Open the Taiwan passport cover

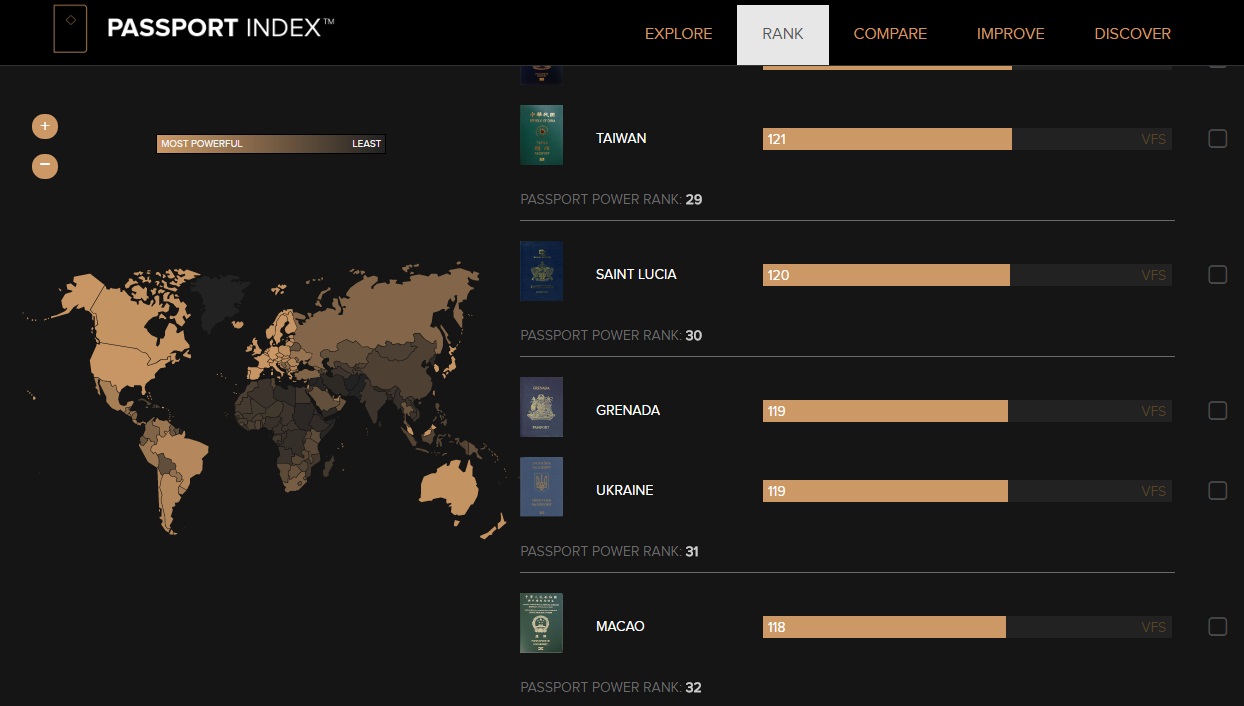[x=541, y=135]
